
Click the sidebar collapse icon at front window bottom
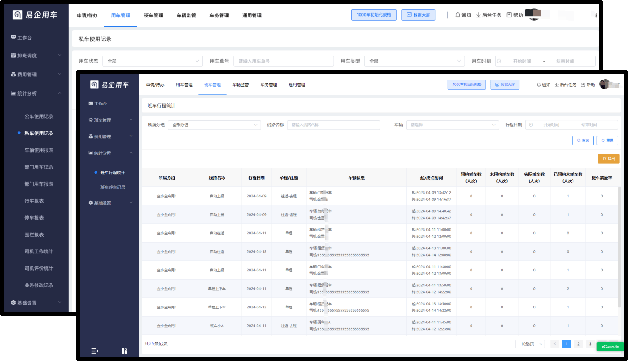tap(95, 351)
